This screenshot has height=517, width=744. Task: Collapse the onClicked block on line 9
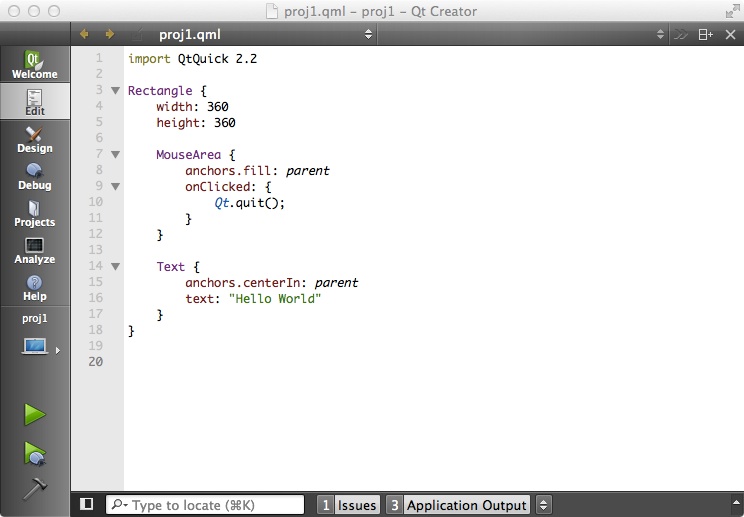(115, 186)
